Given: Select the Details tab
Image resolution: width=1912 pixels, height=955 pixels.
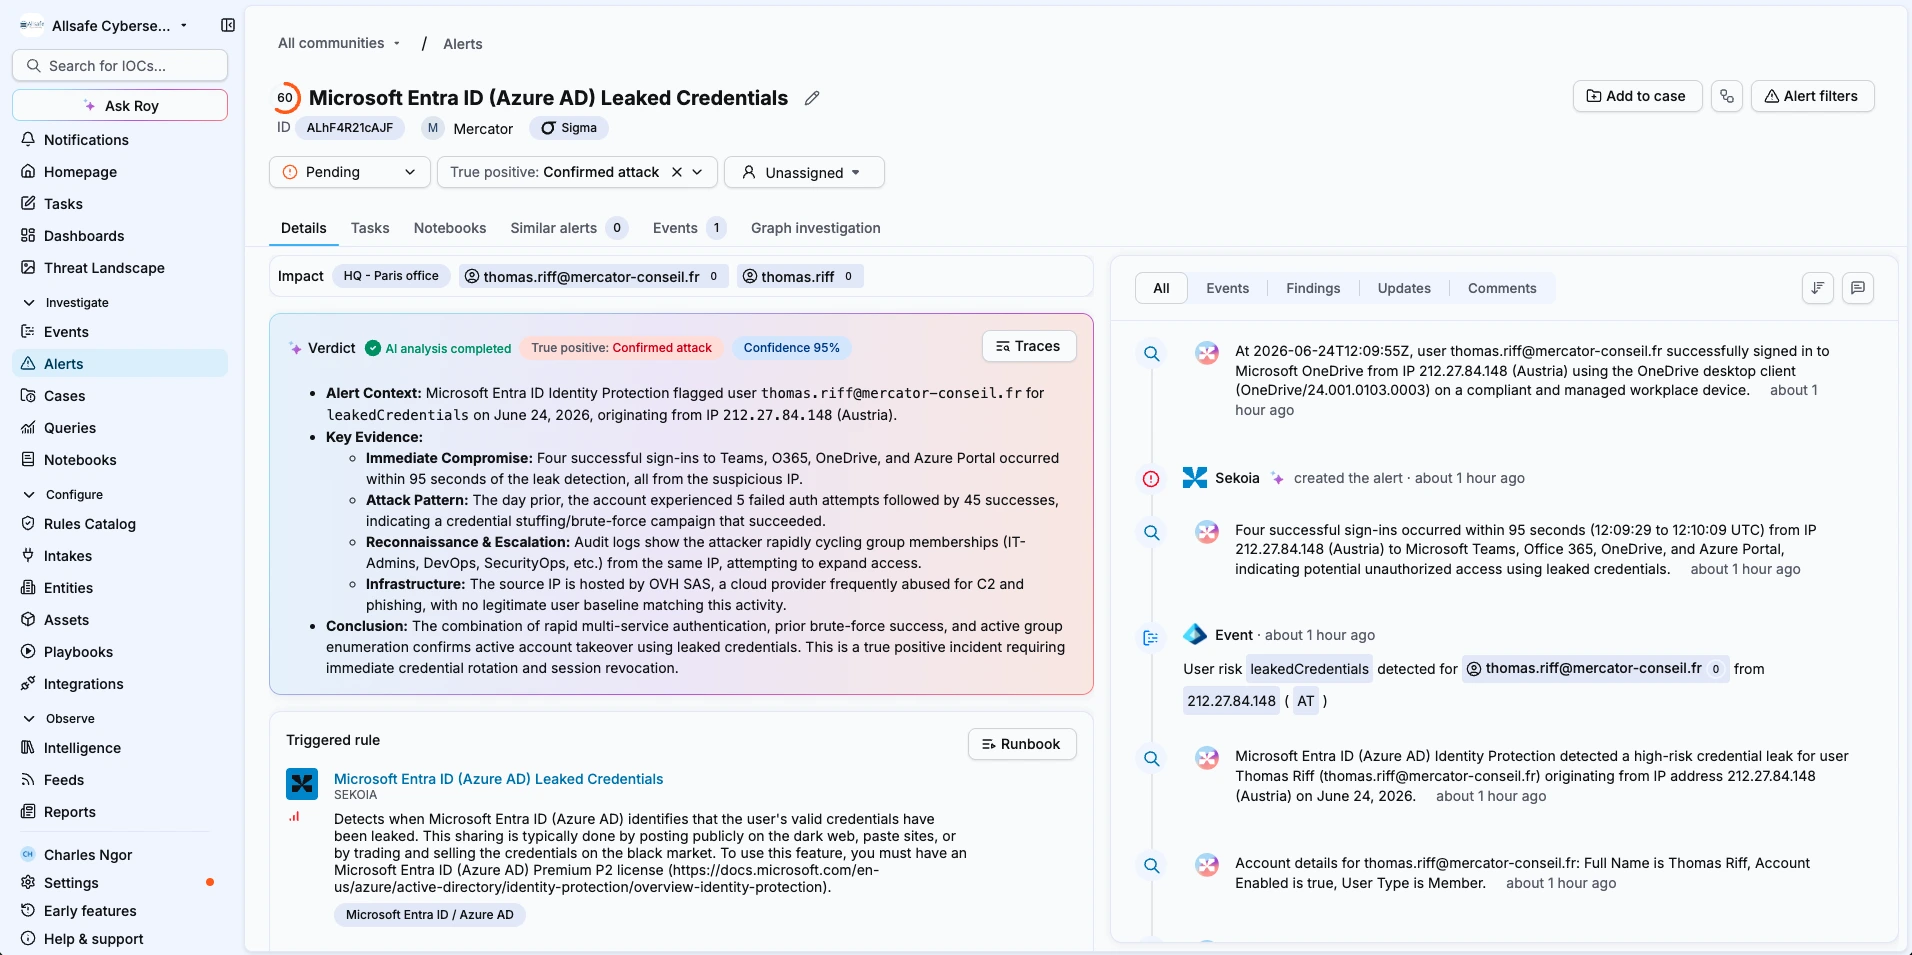Looking at the screenshot, I should 304,228.
